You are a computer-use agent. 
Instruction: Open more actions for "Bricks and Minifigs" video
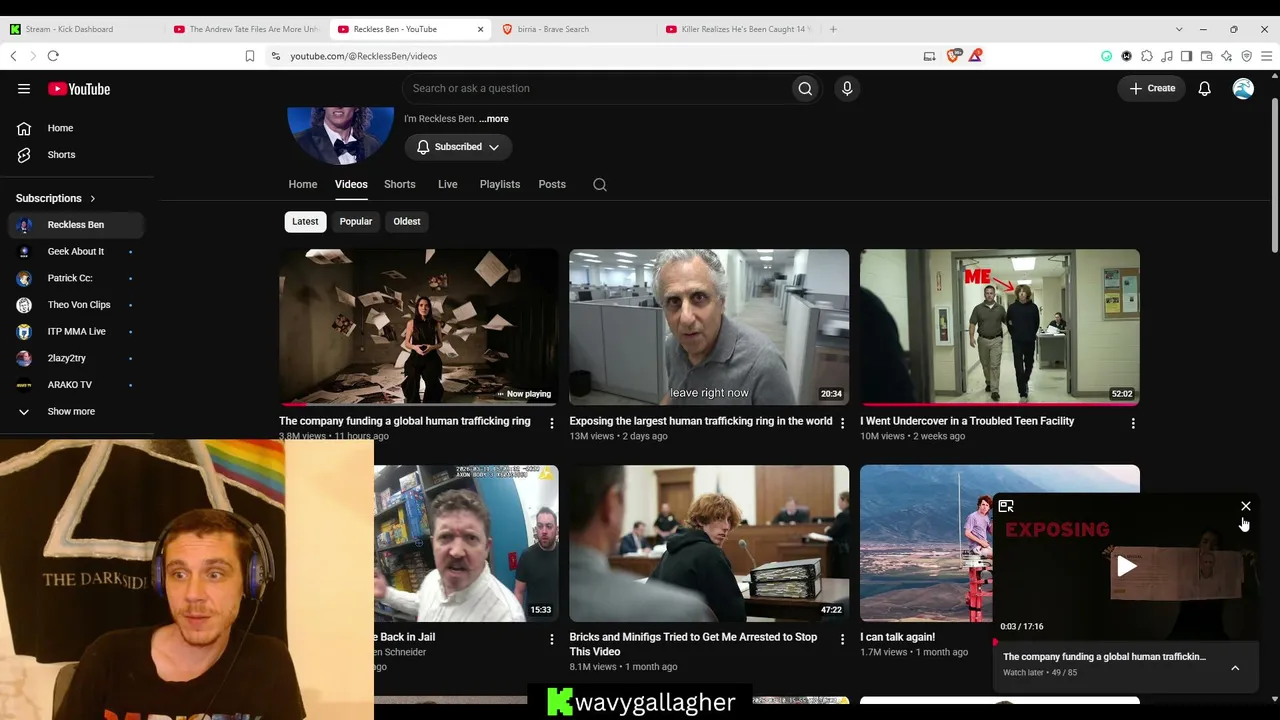click(842, 639)
